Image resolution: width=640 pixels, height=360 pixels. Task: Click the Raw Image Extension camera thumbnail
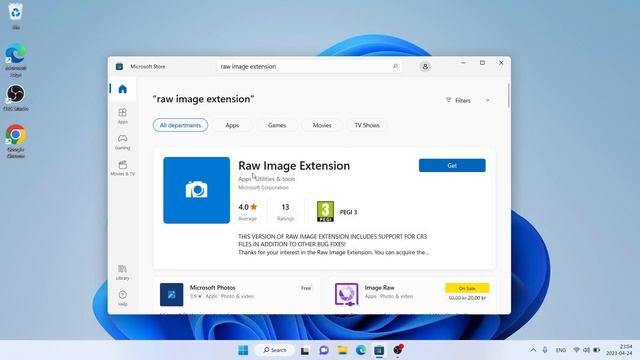pos(196,190)
